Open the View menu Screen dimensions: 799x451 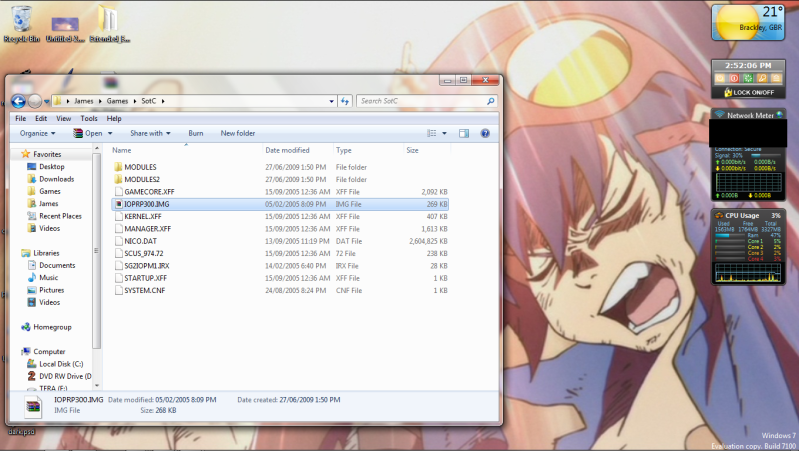63,118
